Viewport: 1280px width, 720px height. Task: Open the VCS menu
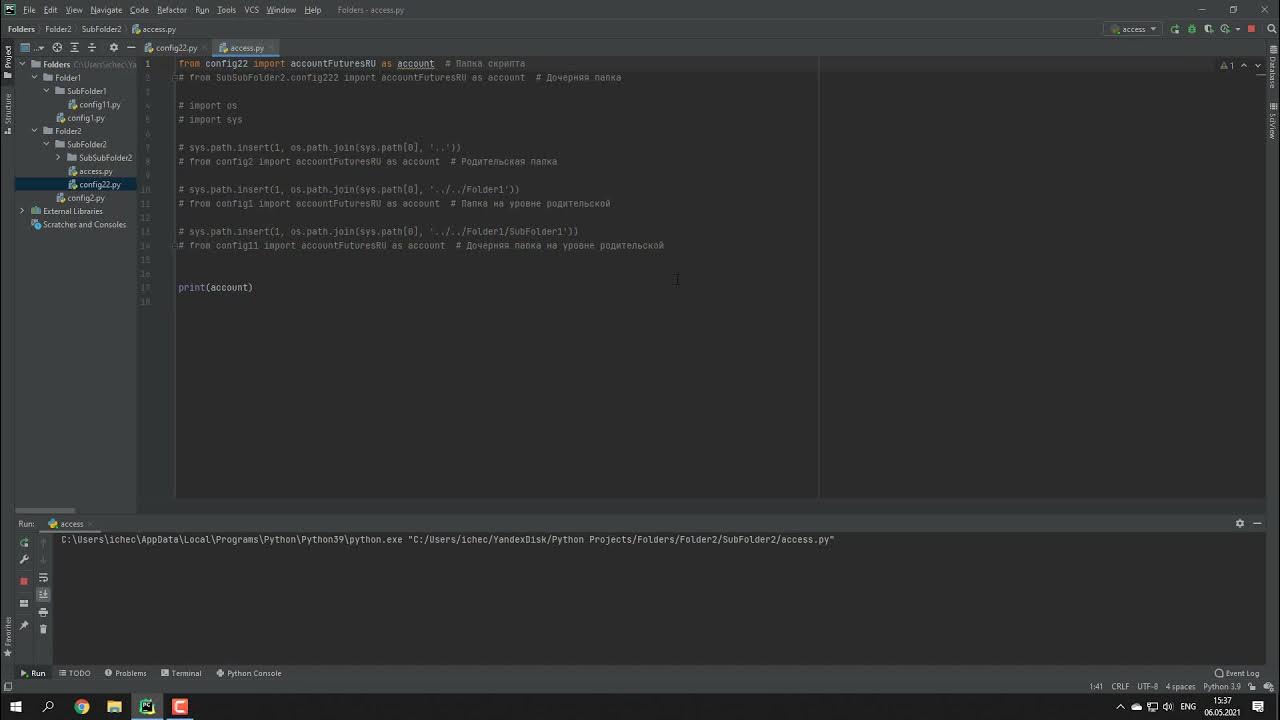coord(251,10)
